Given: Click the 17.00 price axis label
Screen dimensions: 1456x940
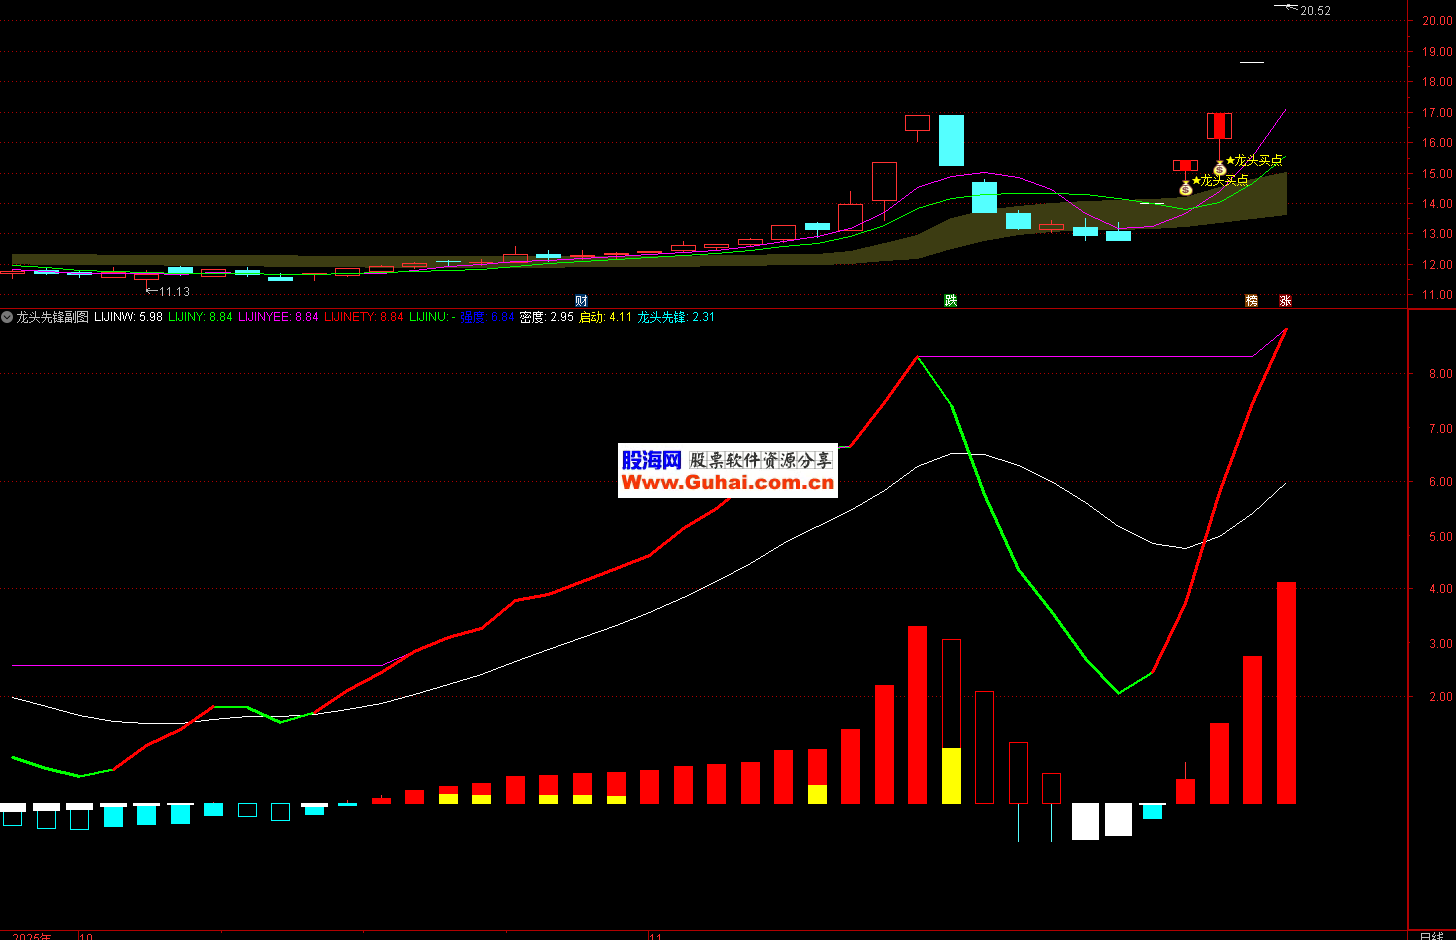Looking at the screenshot, I should (1438, 113).
